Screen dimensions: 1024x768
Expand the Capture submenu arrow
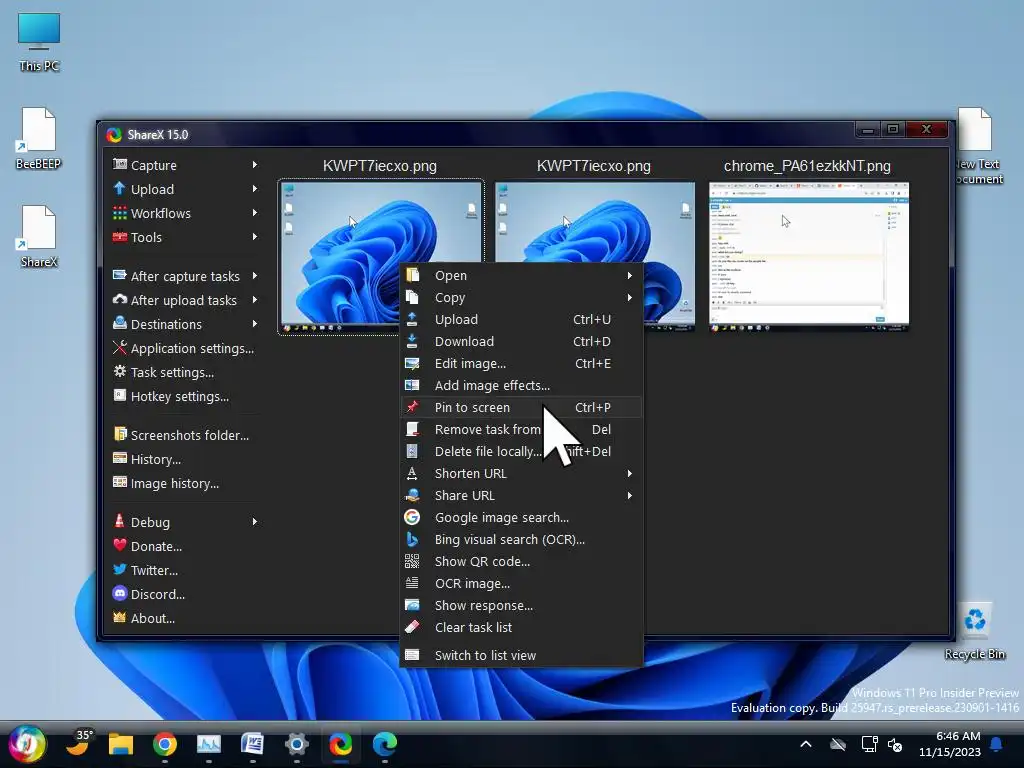click(x=255, y=165)
